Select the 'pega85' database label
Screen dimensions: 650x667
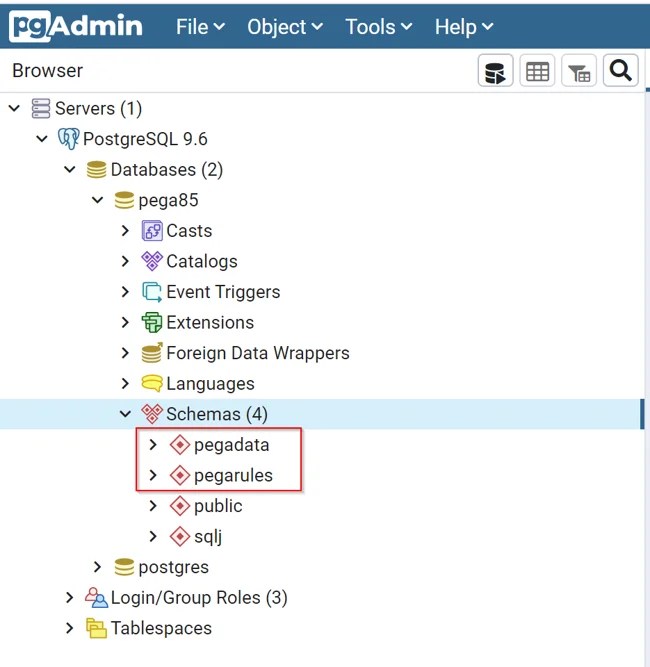point(168,201)
